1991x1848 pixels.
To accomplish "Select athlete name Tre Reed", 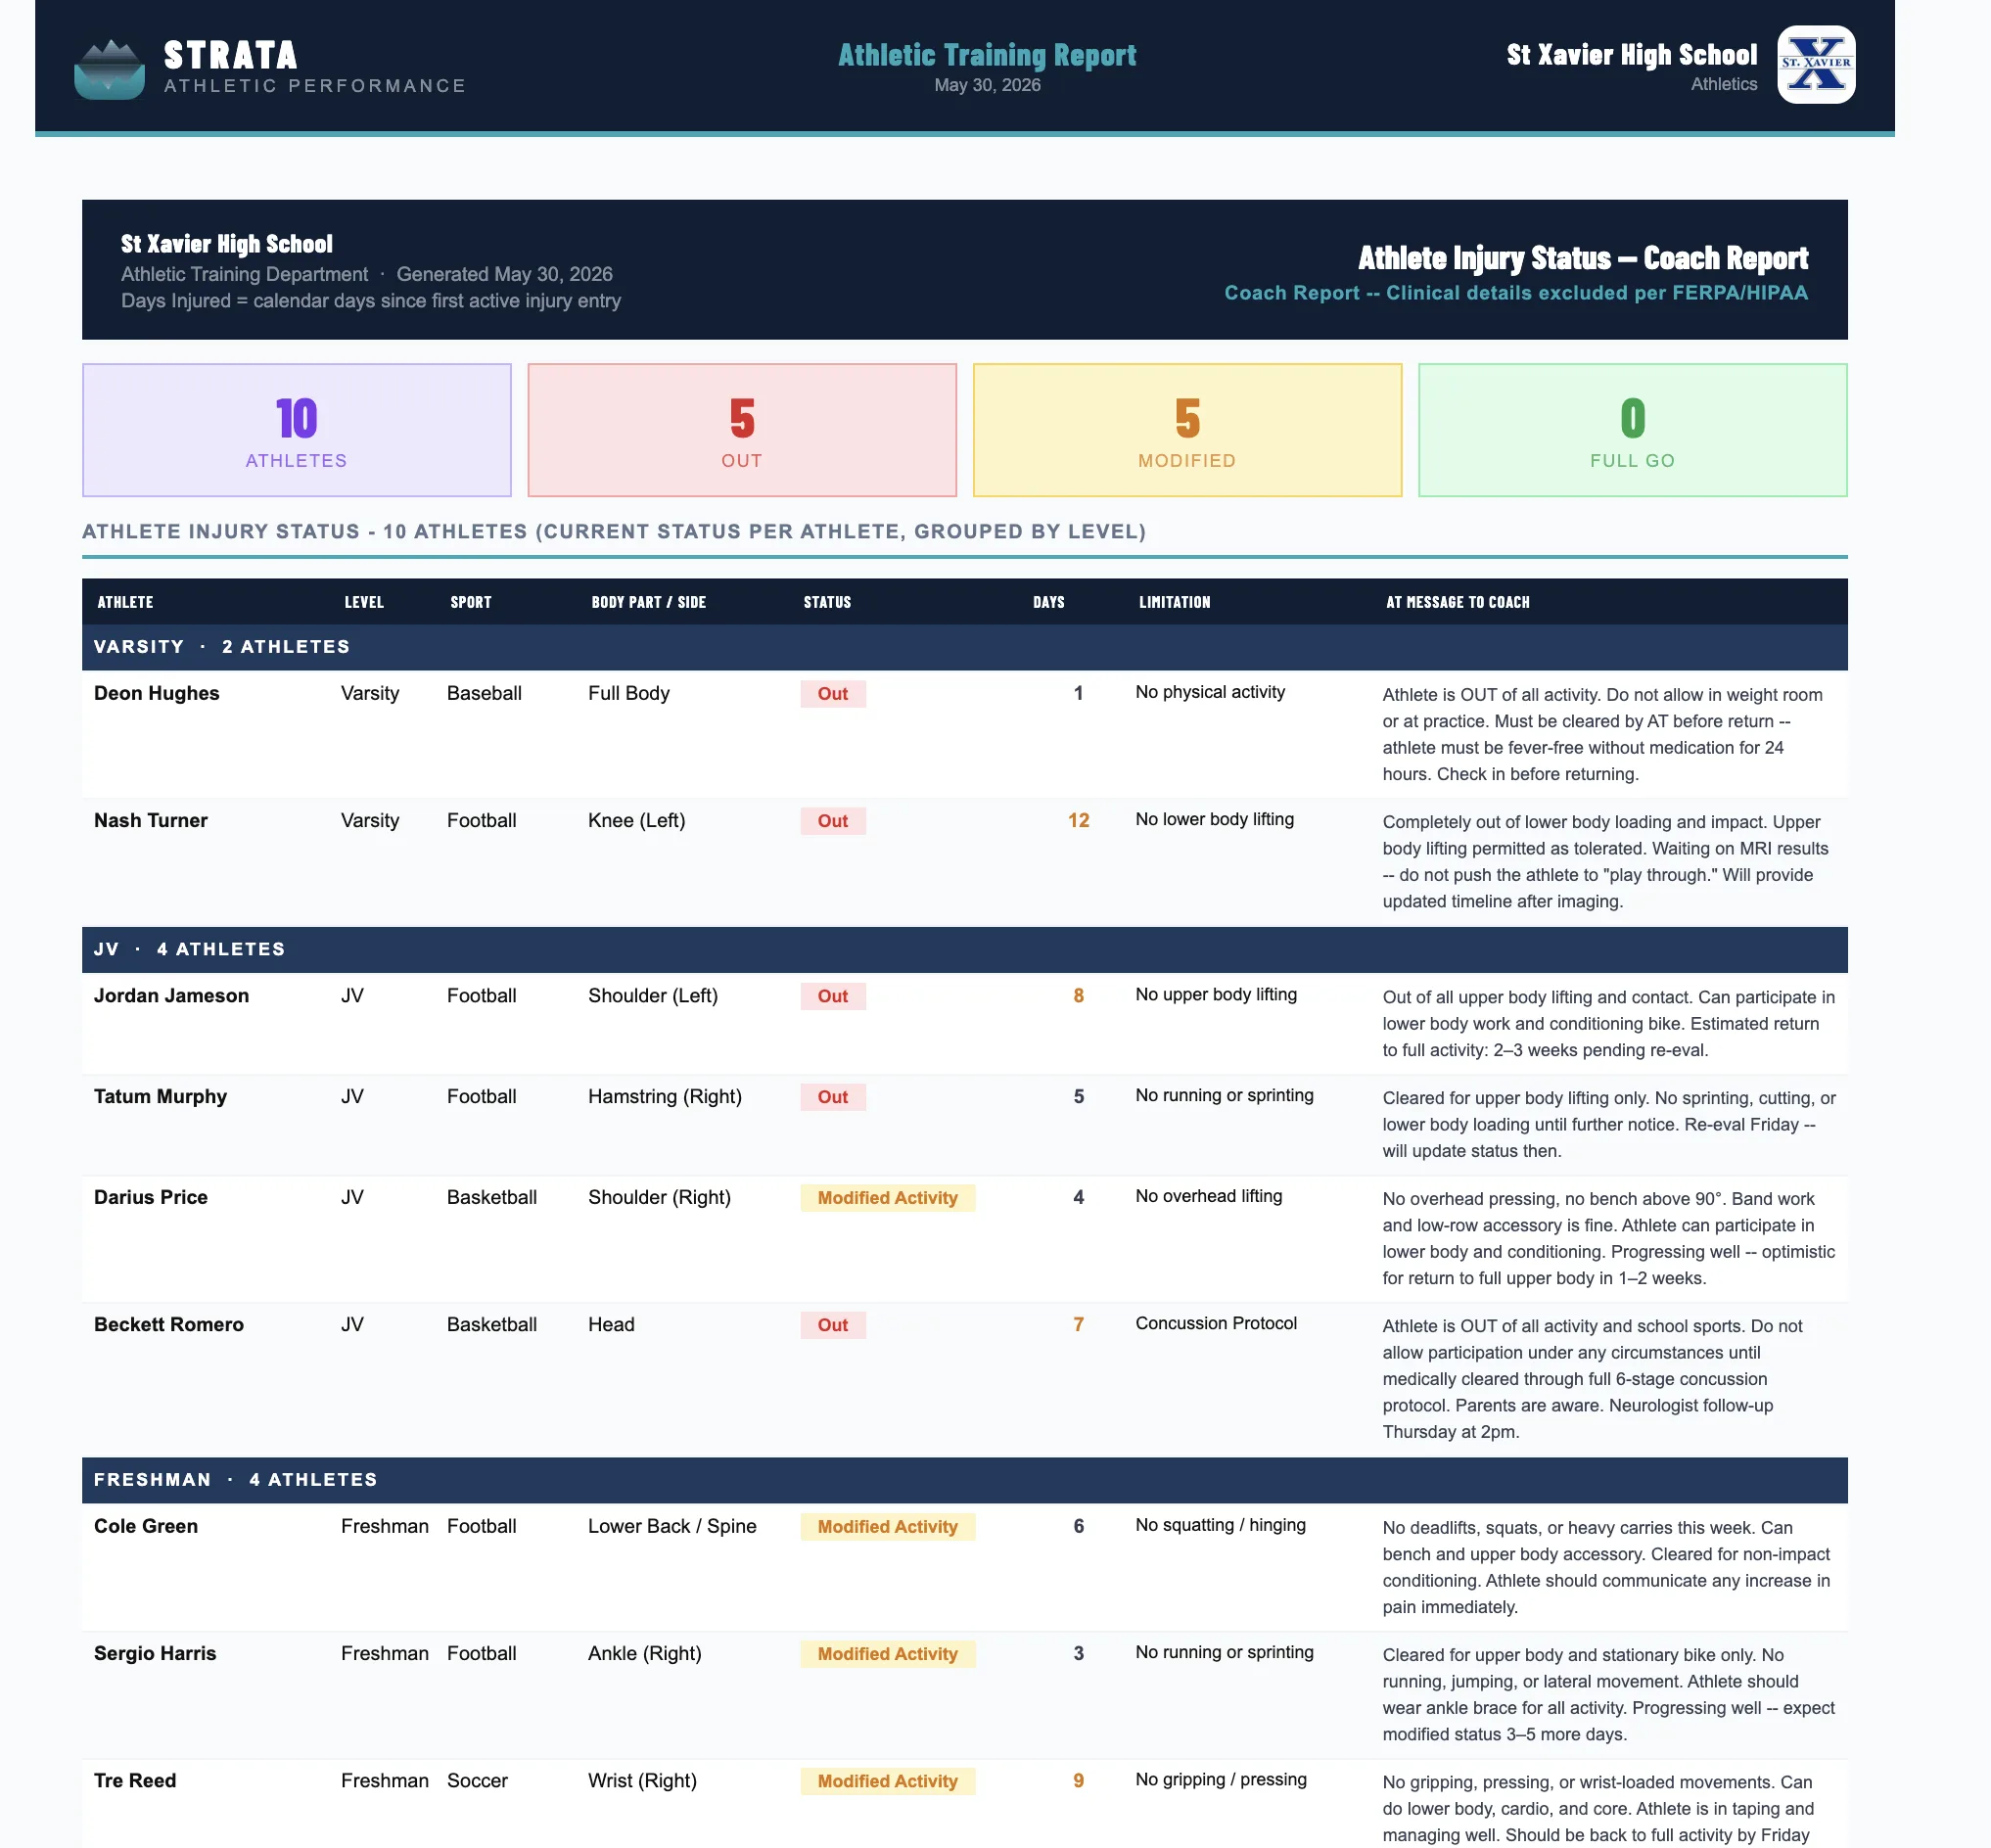I will (x=135, y=1781).
